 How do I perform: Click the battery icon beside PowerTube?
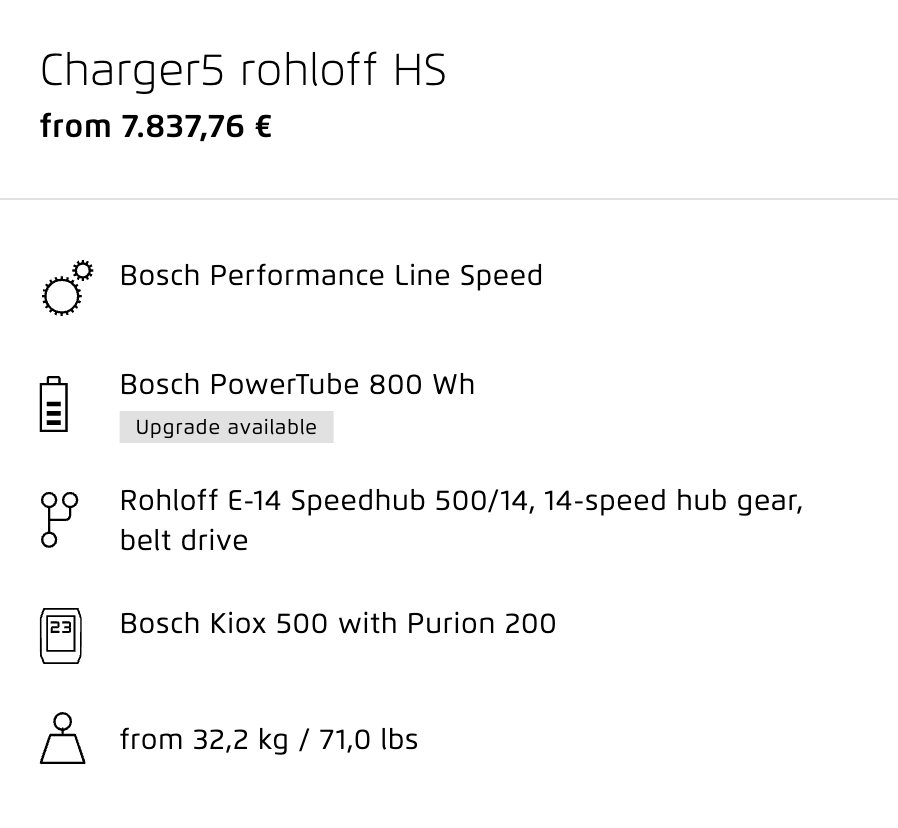54,404
